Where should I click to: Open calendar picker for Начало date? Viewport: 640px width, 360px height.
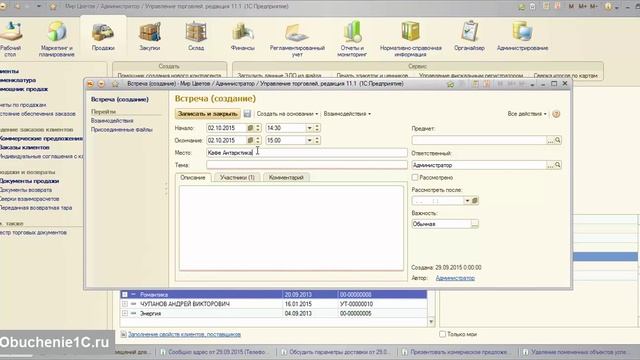(250, 128)
